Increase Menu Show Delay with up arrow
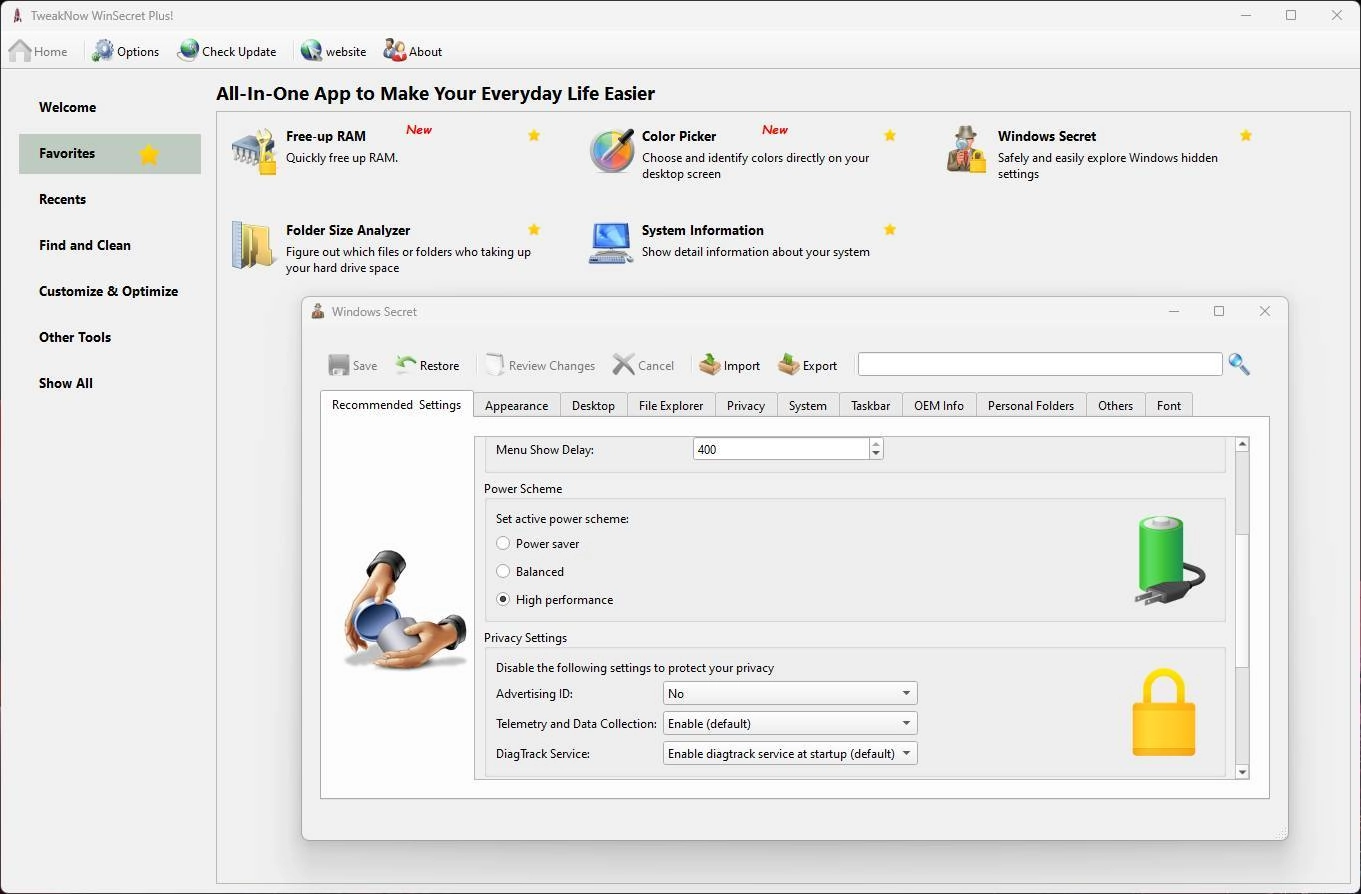The height and width of the screenshot is (894, 1361). click(x=876, y=444)
